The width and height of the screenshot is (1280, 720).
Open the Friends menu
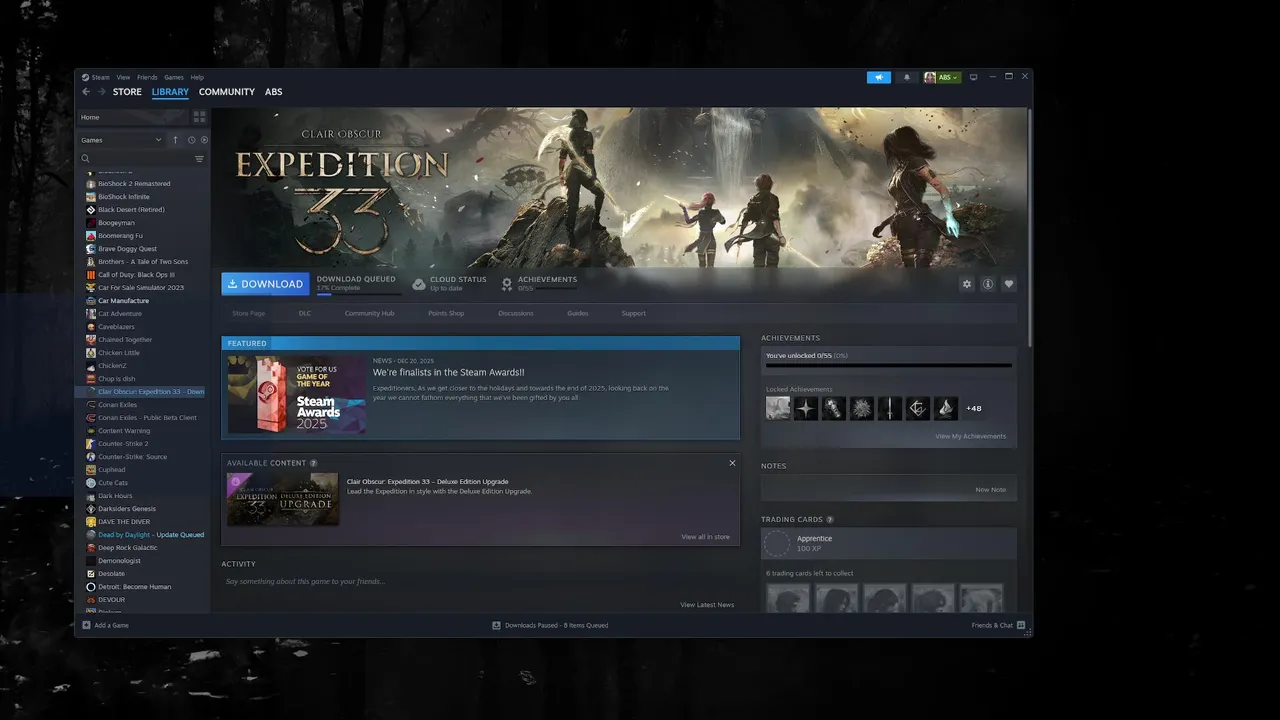click(x=147, y=77)
